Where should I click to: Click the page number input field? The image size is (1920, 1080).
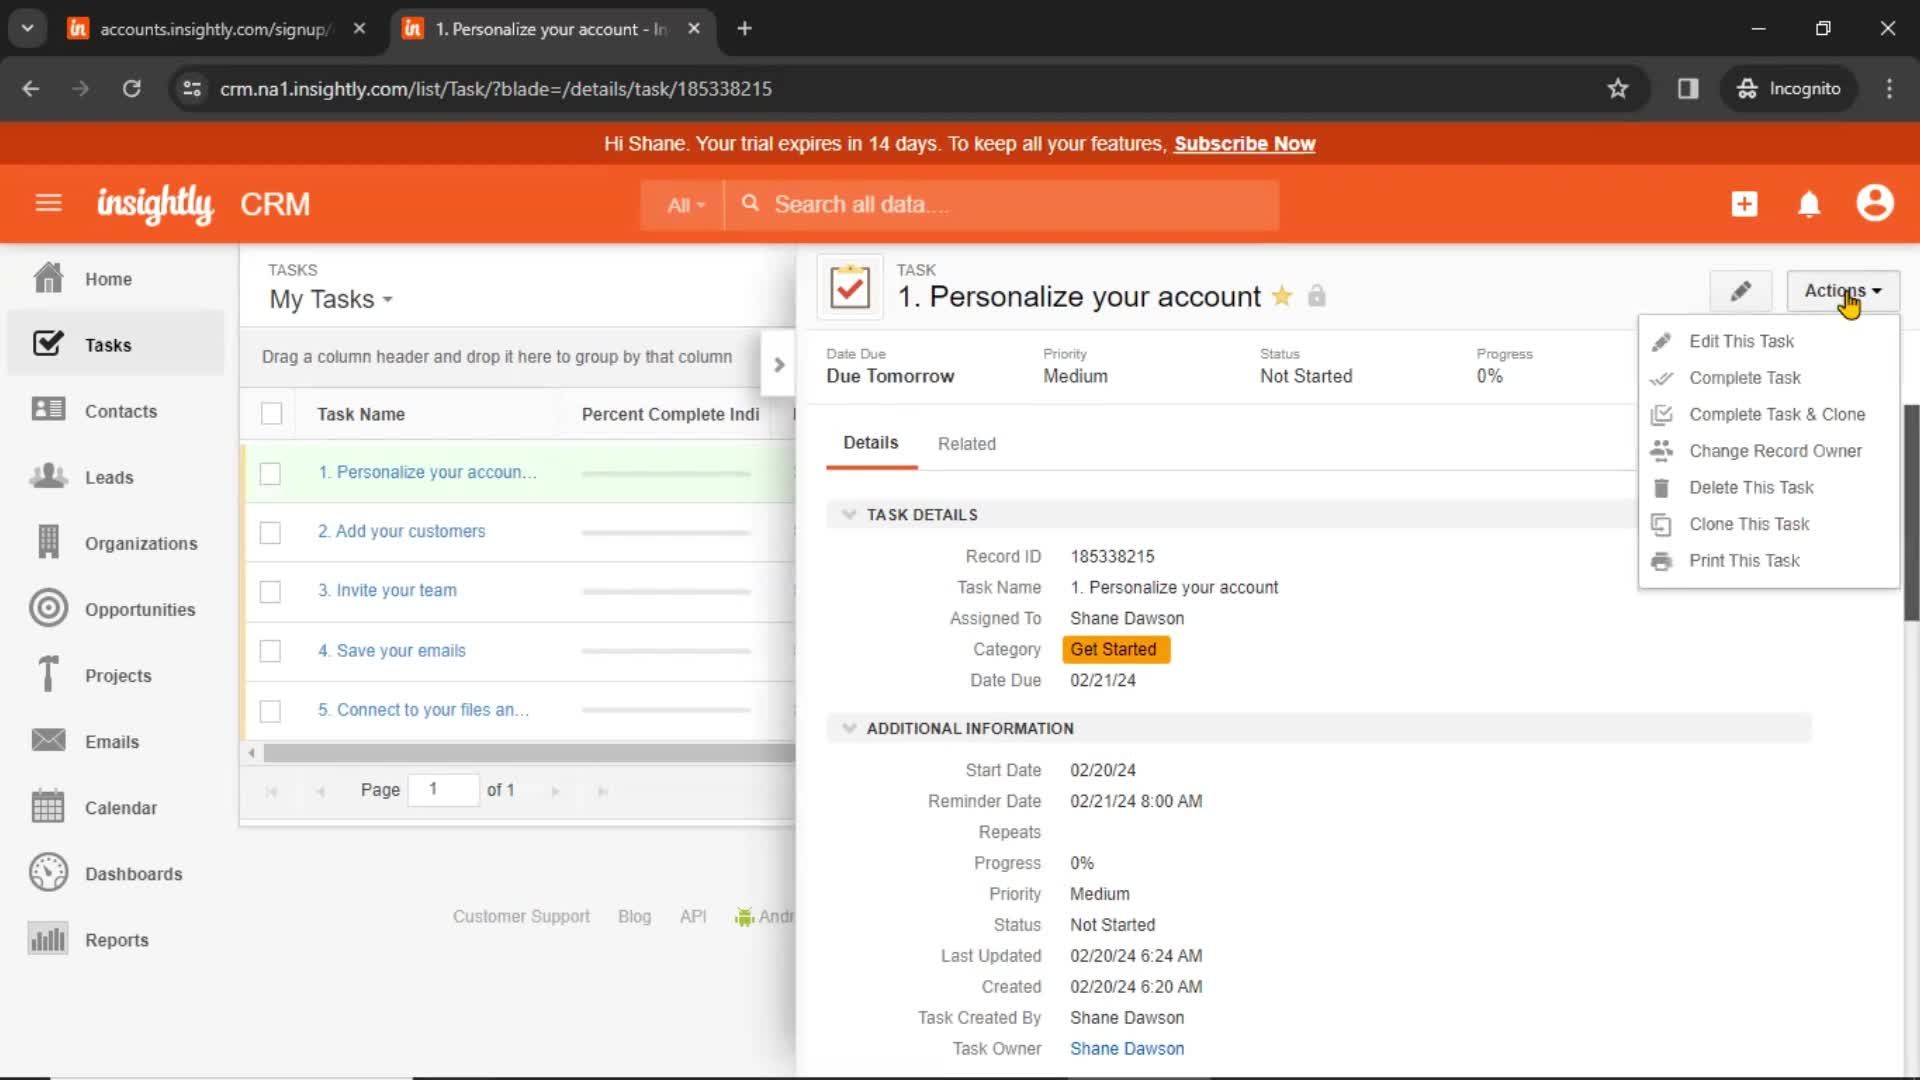pyautogui.click(x=443, y=790)
